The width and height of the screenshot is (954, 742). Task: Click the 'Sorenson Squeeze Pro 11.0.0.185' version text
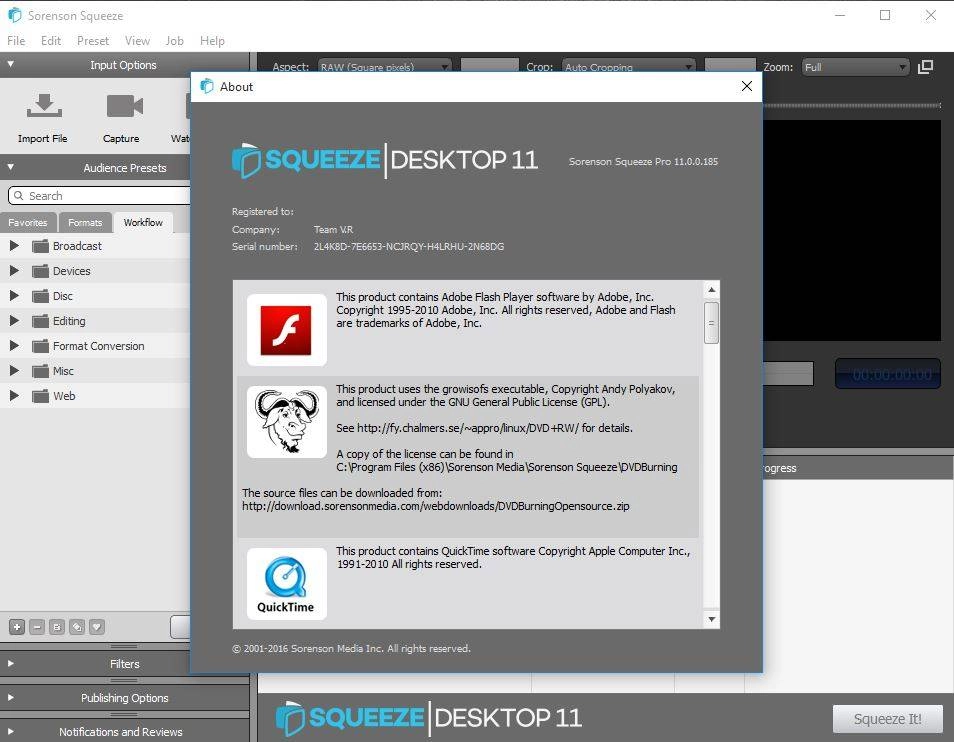643,161
